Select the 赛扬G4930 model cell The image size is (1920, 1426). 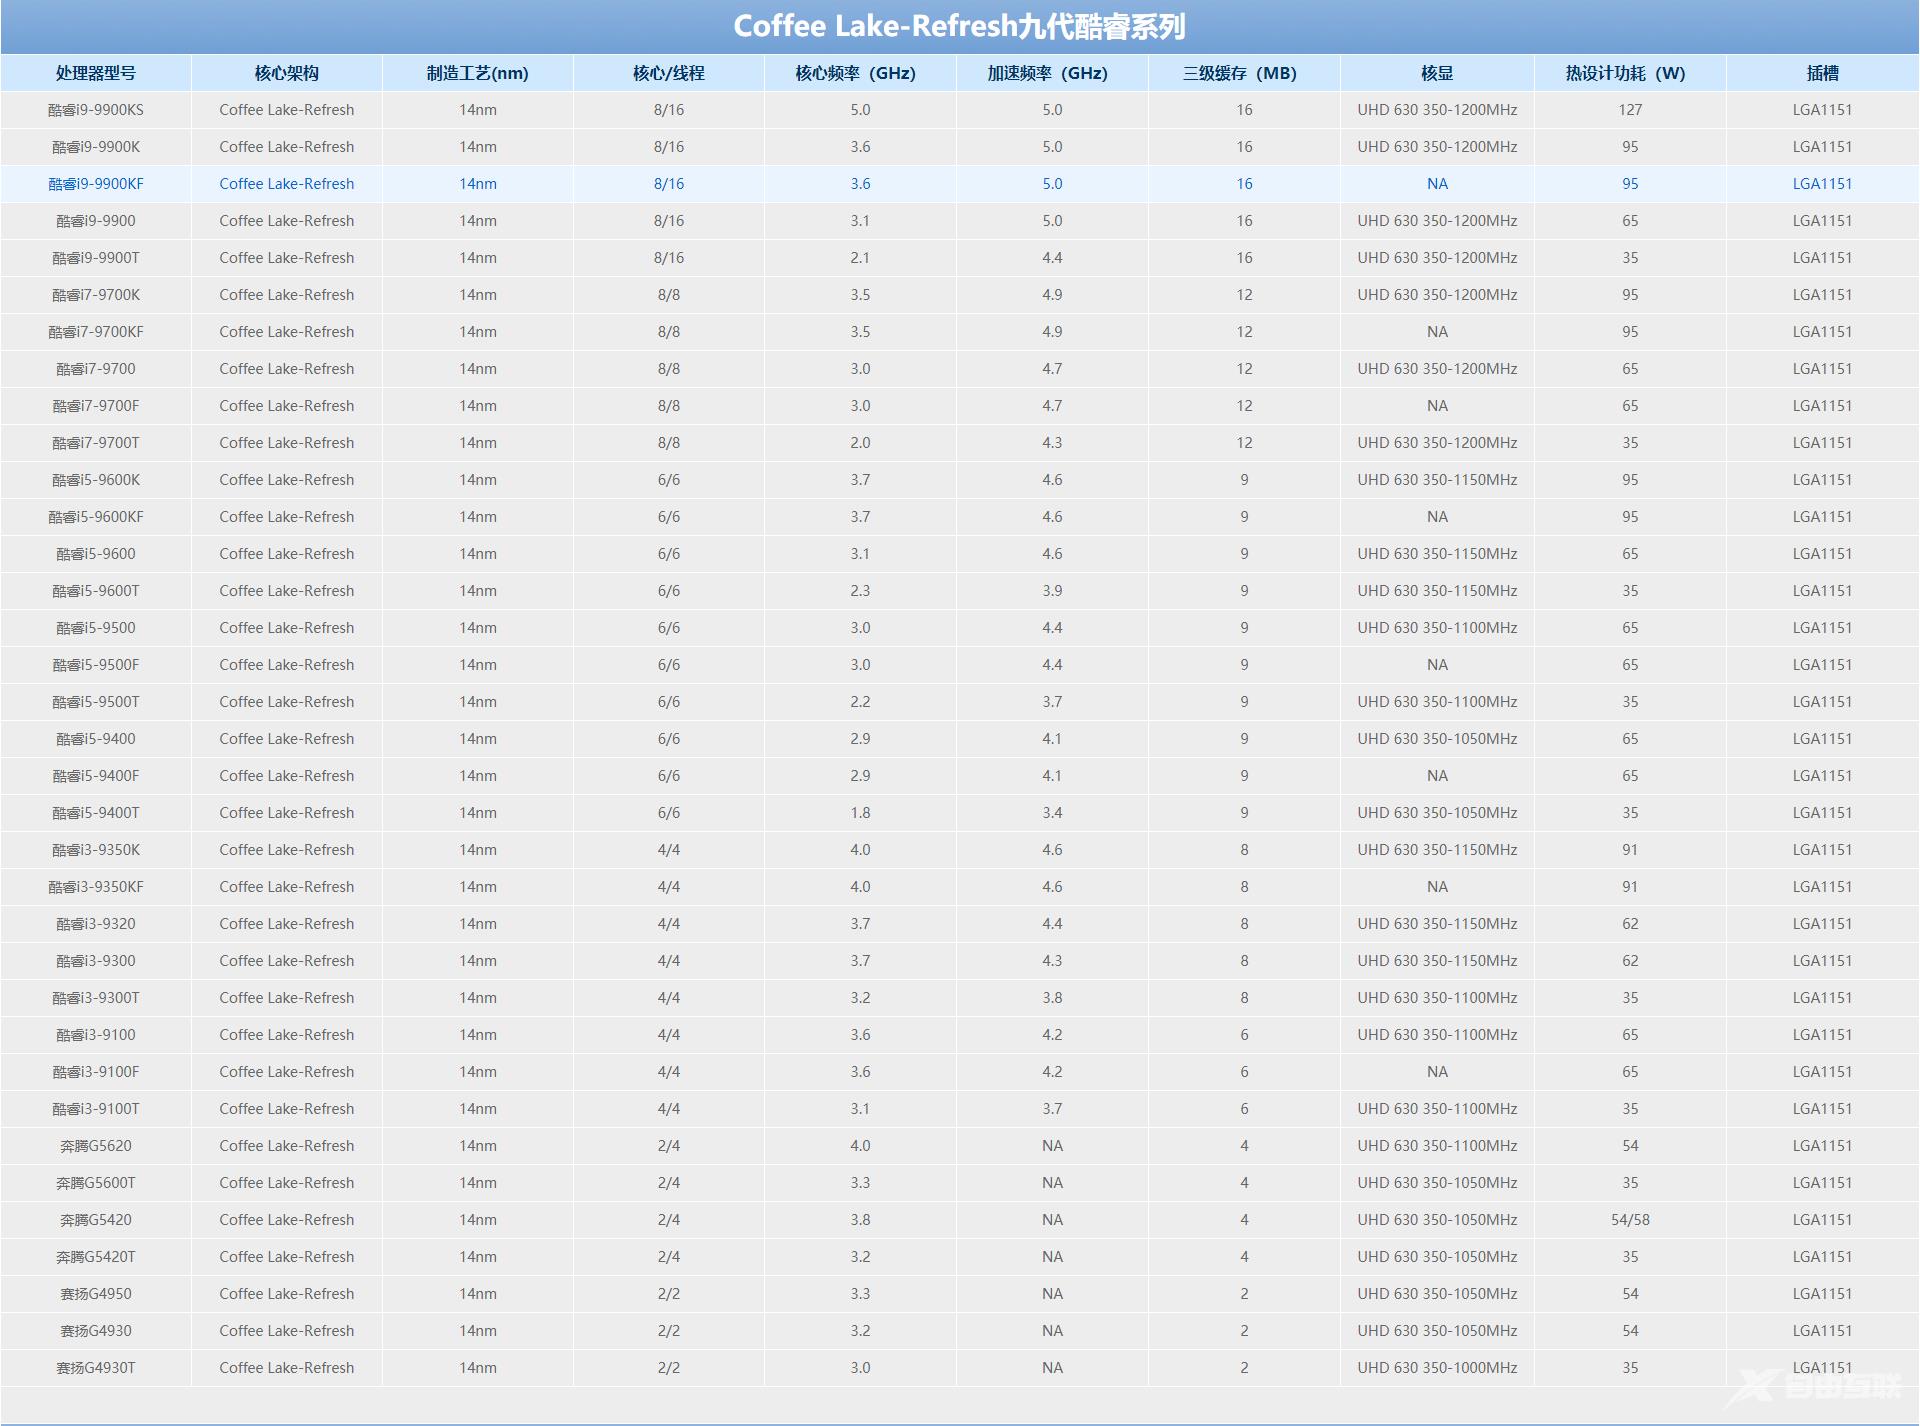(96, 1331)
